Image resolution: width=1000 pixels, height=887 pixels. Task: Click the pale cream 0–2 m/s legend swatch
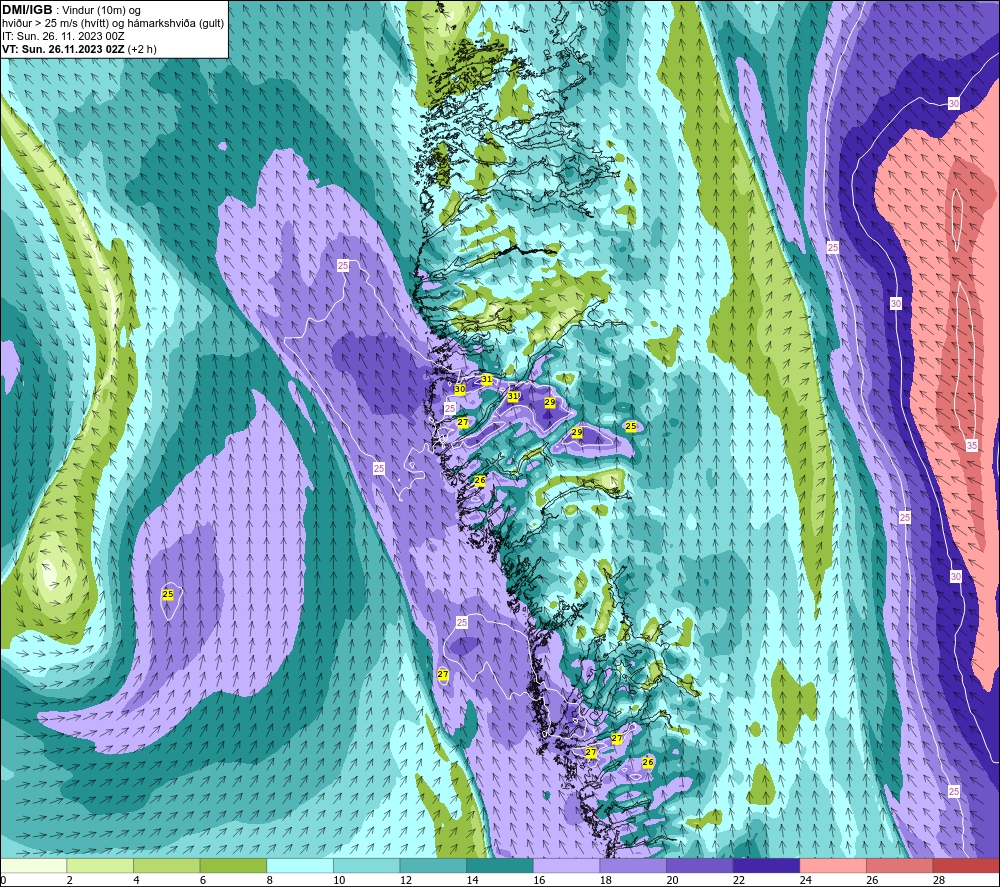coord(33,865)
